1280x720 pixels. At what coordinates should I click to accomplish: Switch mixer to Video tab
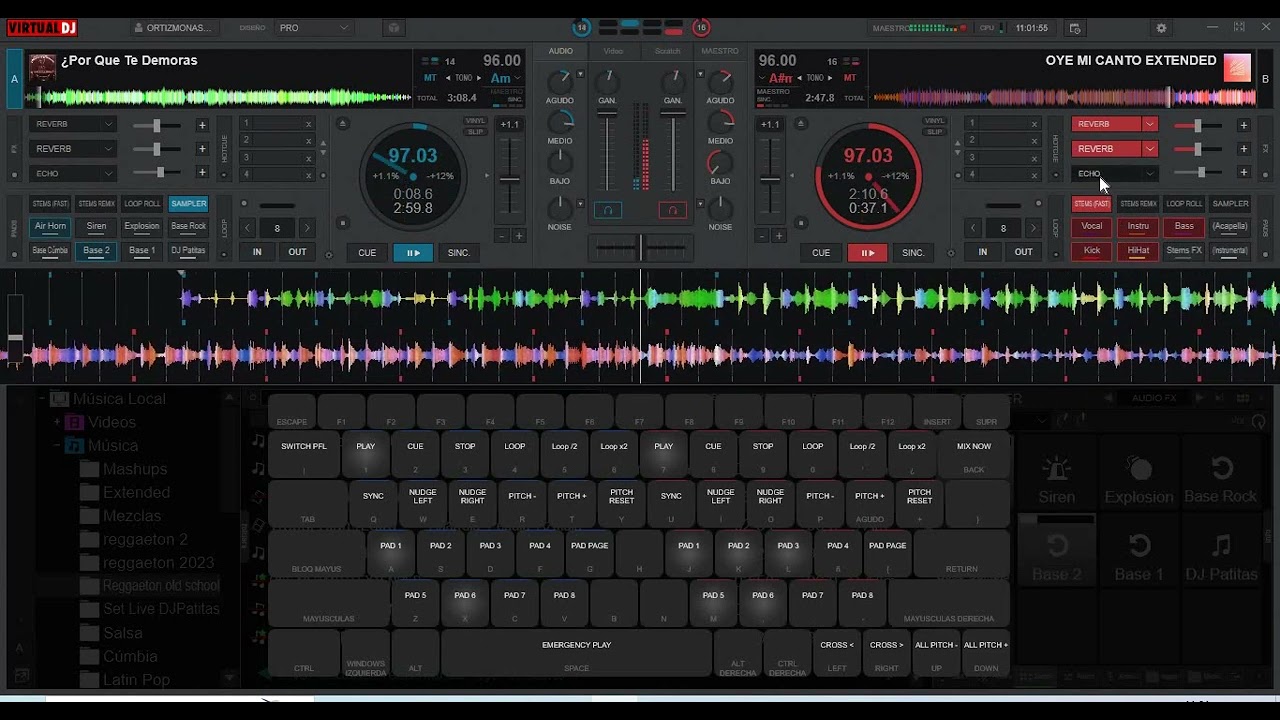[x=613, y=51]
